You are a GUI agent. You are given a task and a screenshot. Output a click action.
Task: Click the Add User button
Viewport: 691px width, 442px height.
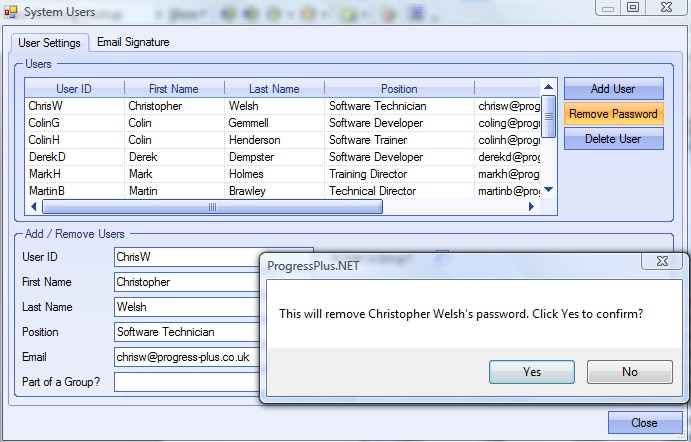[x=613, y=89]
